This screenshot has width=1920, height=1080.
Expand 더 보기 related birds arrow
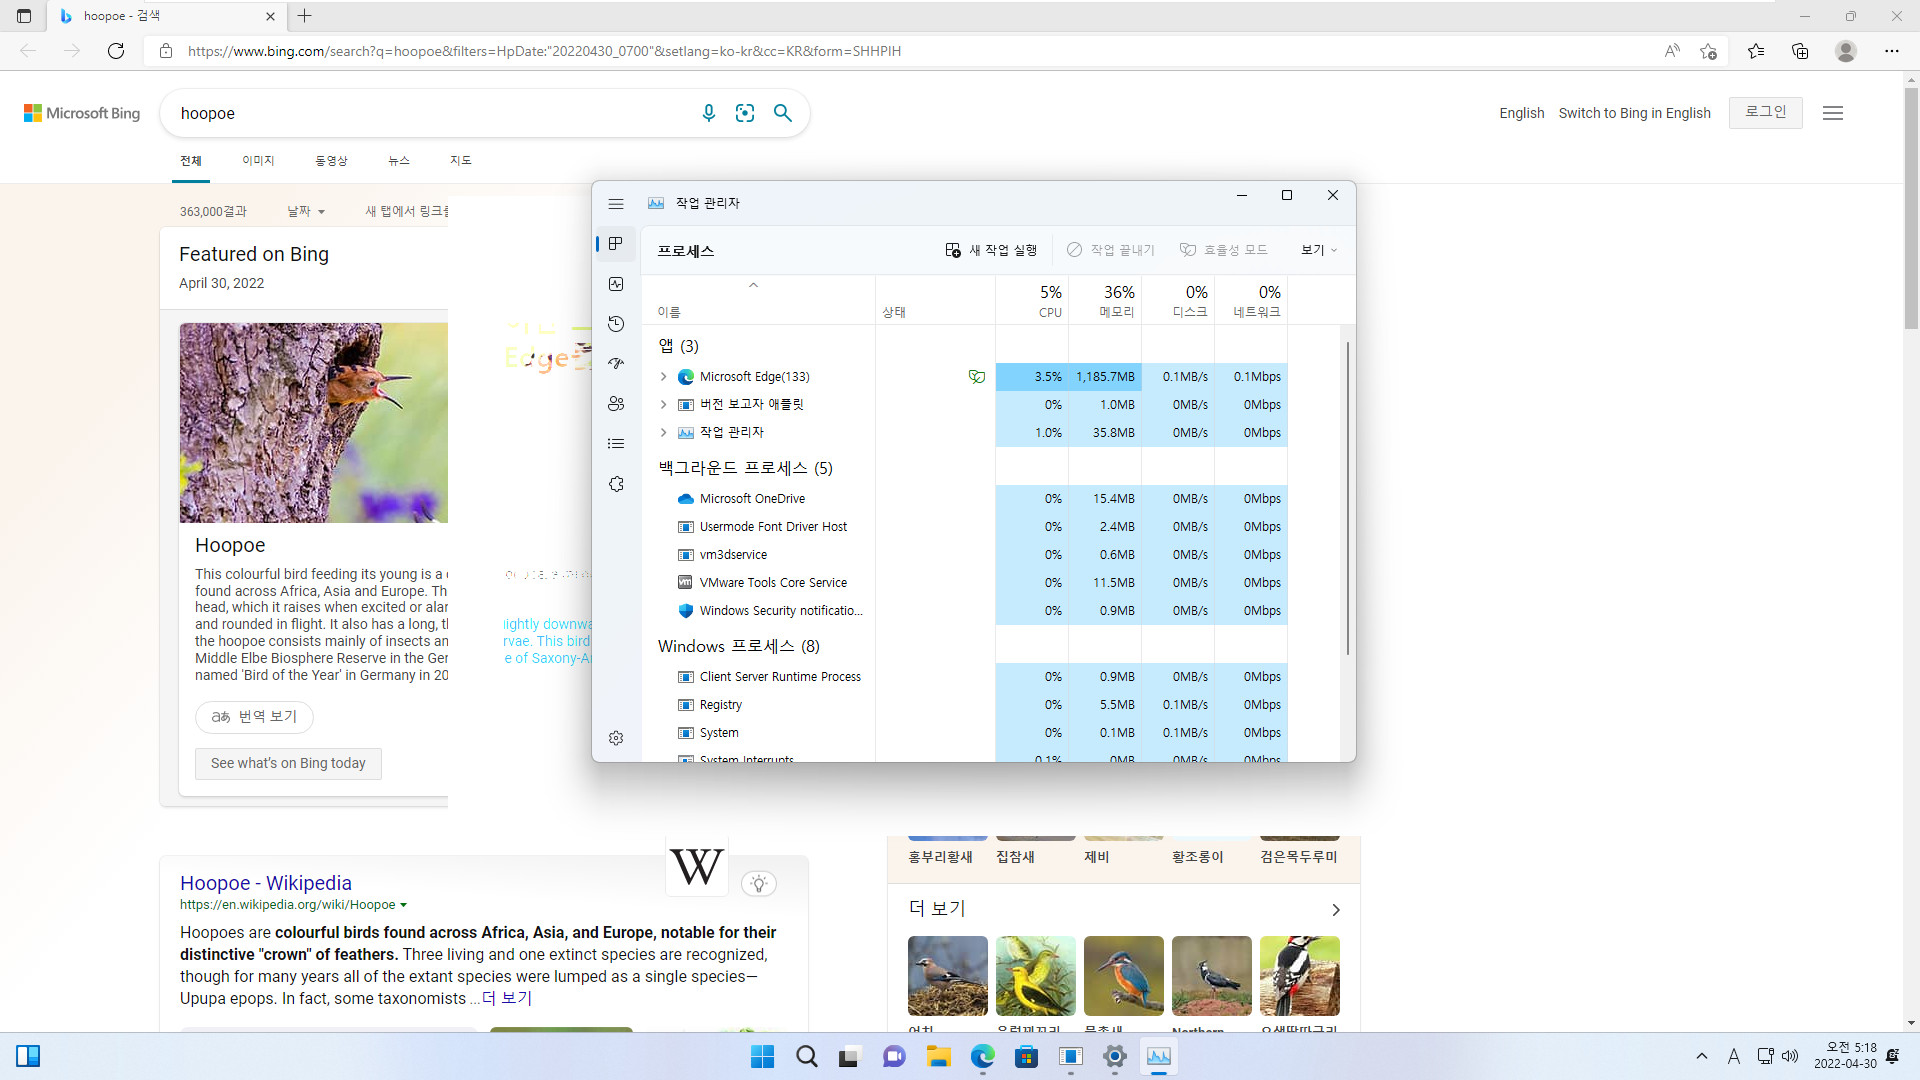point(1336,910)
